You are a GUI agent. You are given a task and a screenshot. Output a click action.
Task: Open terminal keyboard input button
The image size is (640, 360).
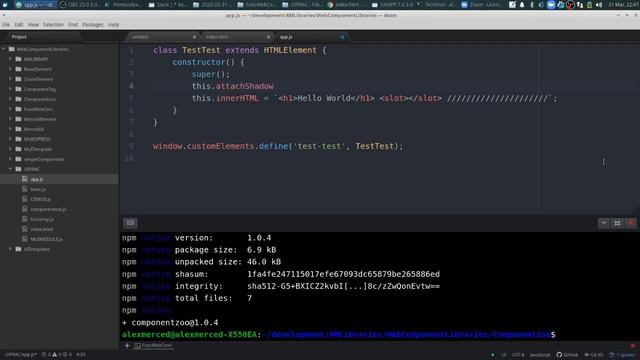130,223
